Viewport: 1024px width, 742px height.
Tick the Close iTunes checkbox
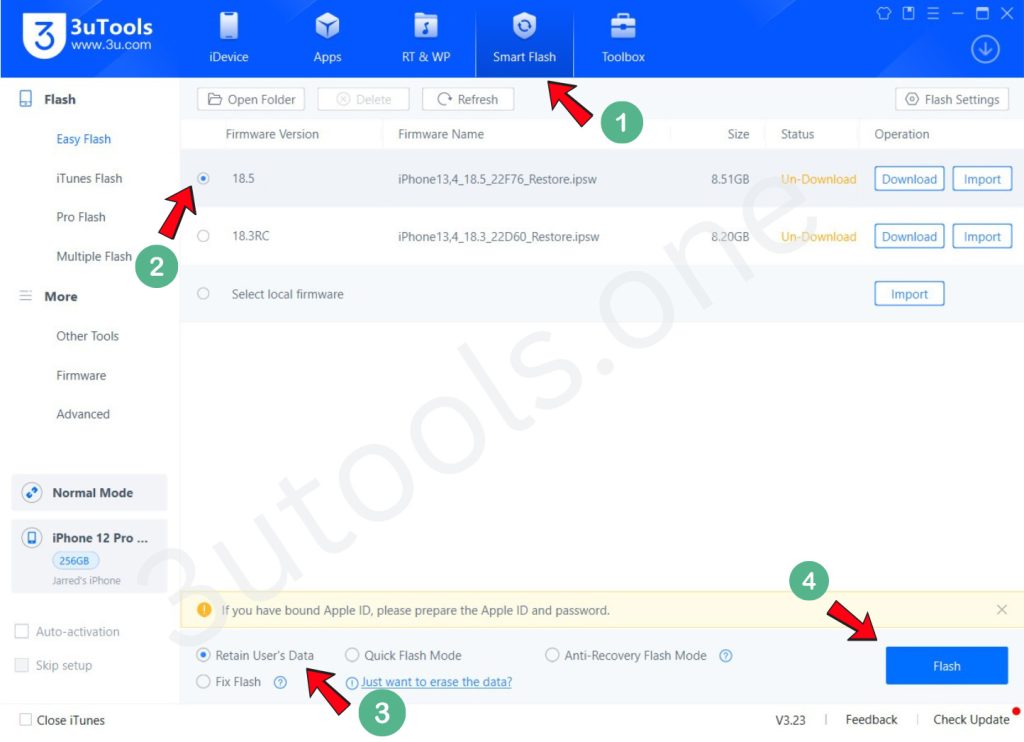tap(25, 720)
